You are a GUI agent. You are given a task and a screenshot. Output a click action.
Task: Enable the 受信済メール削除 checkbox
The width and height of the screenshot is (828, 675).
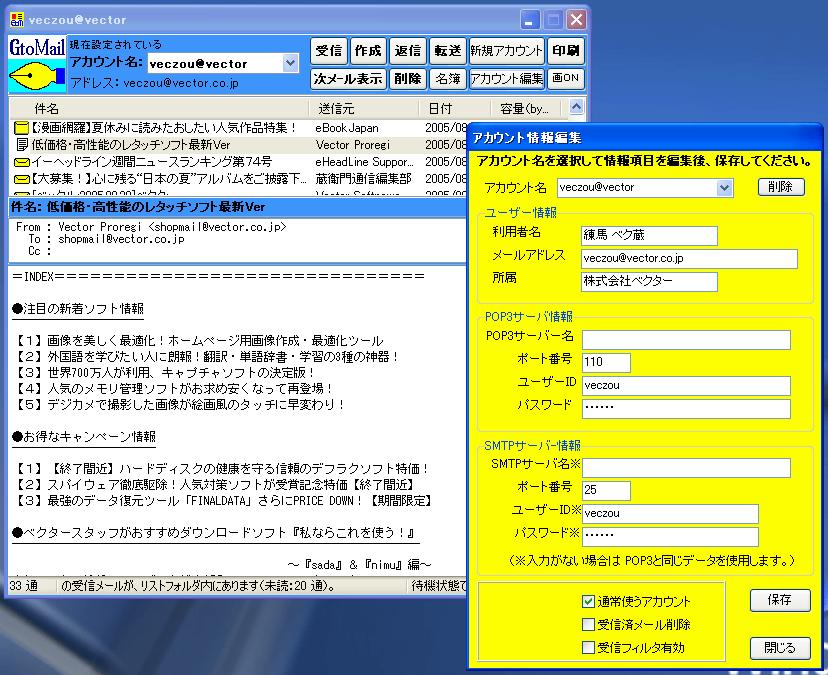[588, 625]
